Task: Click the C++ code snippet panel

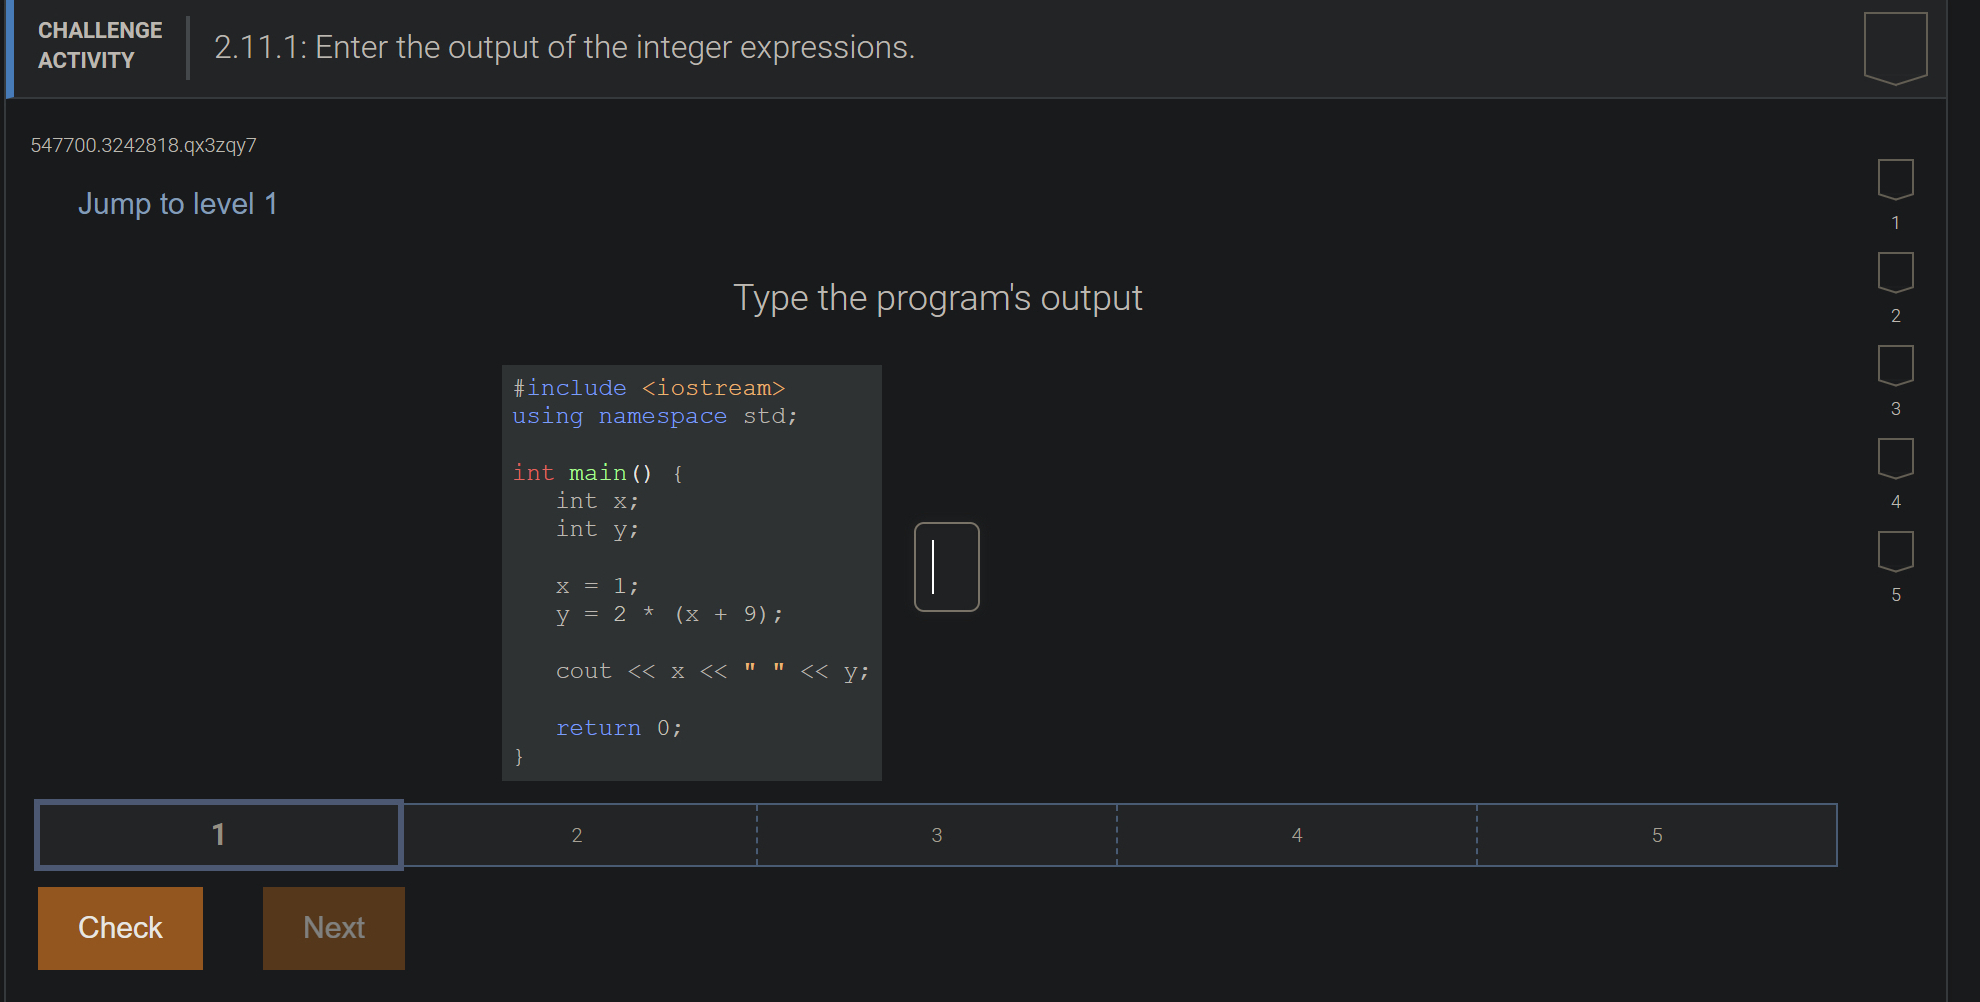Action: 691,572
